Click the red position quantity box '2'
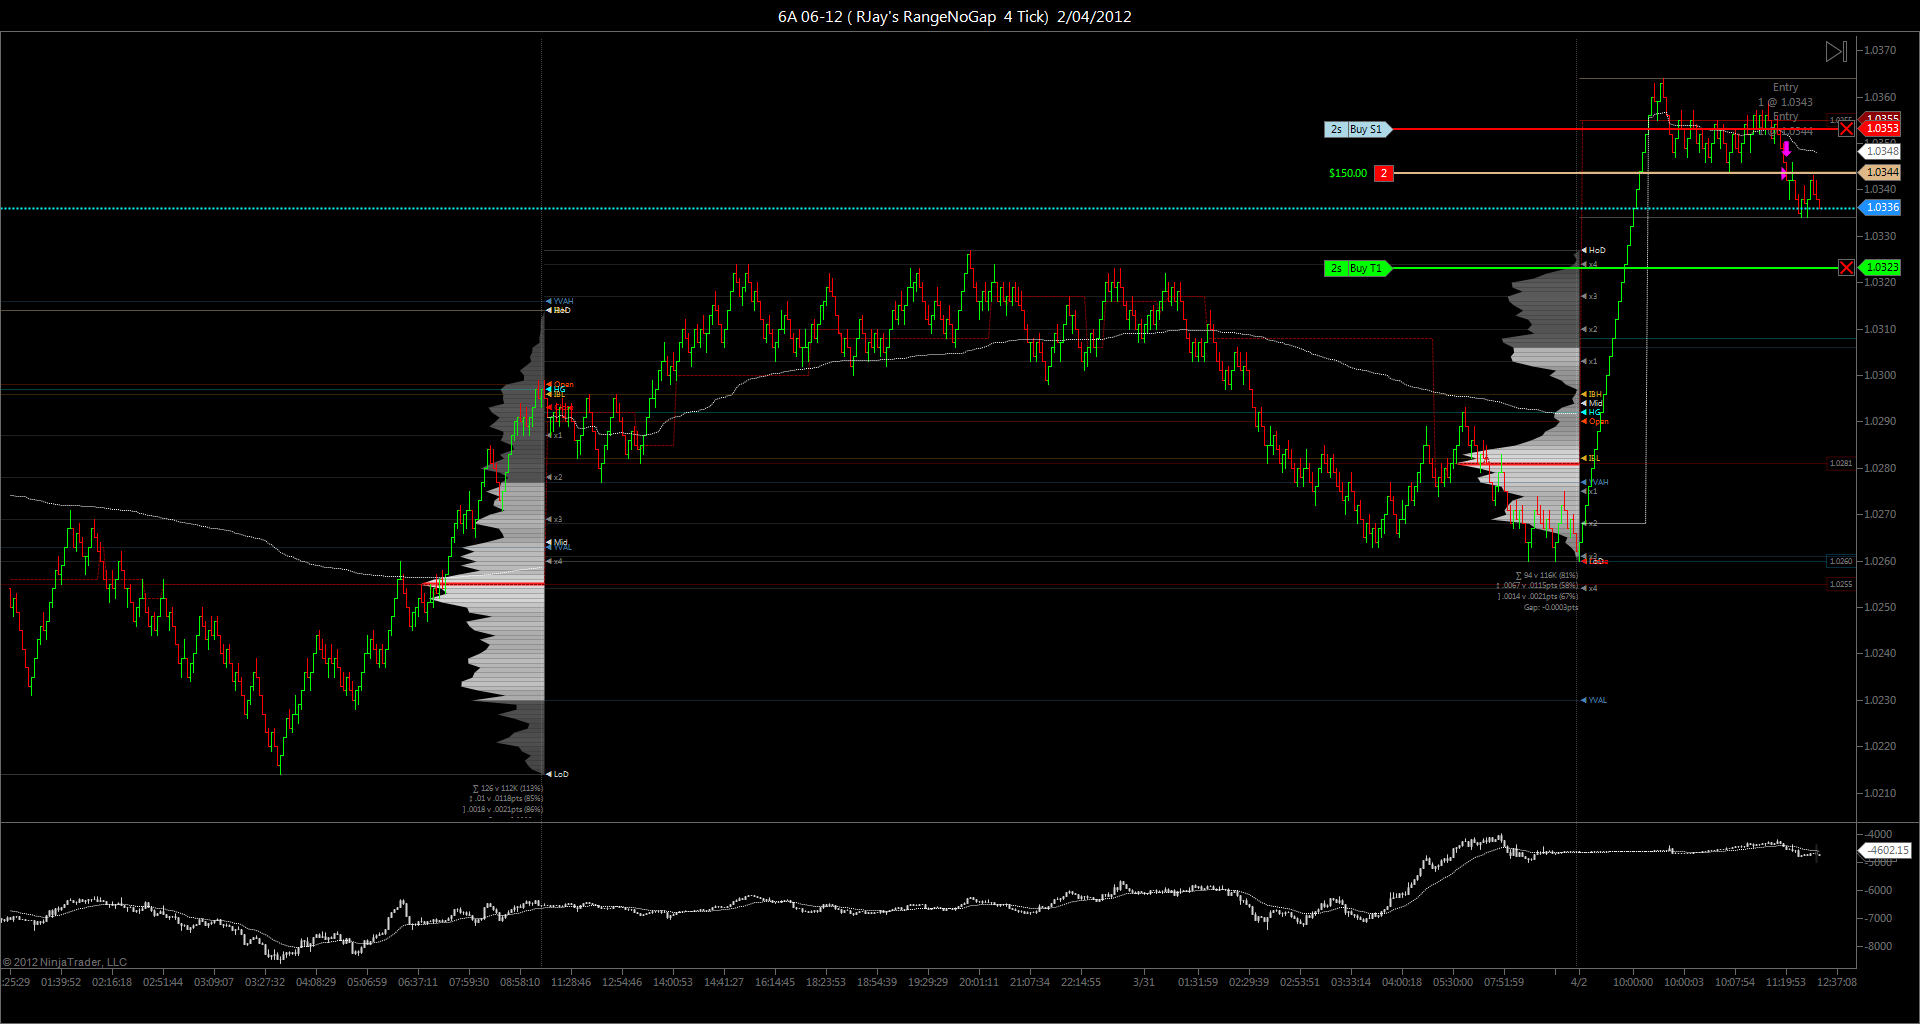This screenshot has height=1024, width=1920. tap(1384, 173)
